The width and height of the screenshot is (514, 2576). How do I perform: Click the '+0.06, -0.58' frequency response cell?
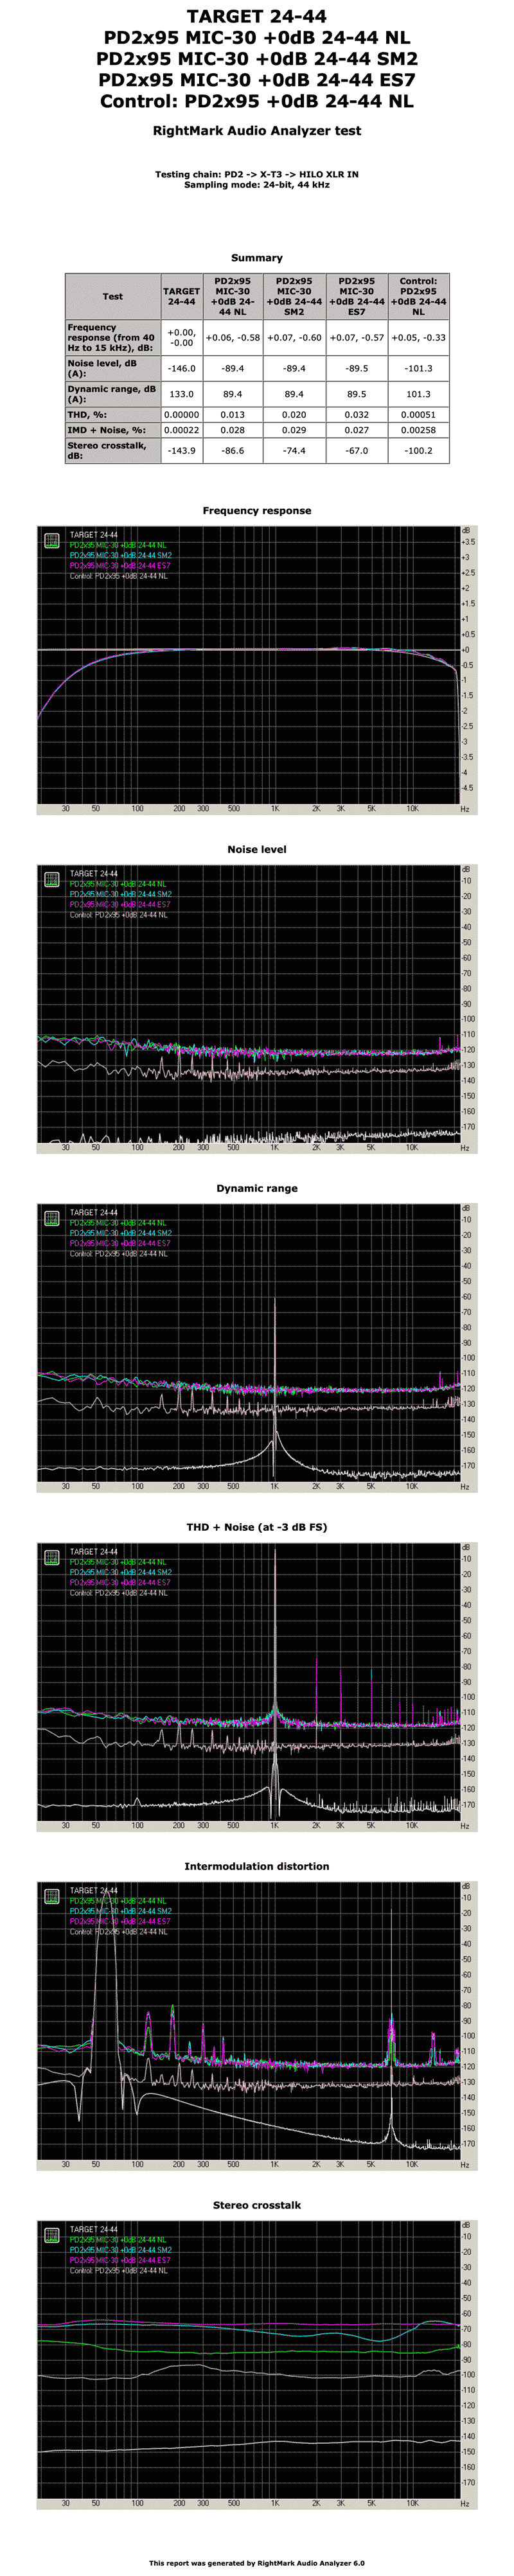(x=233, y=338)
